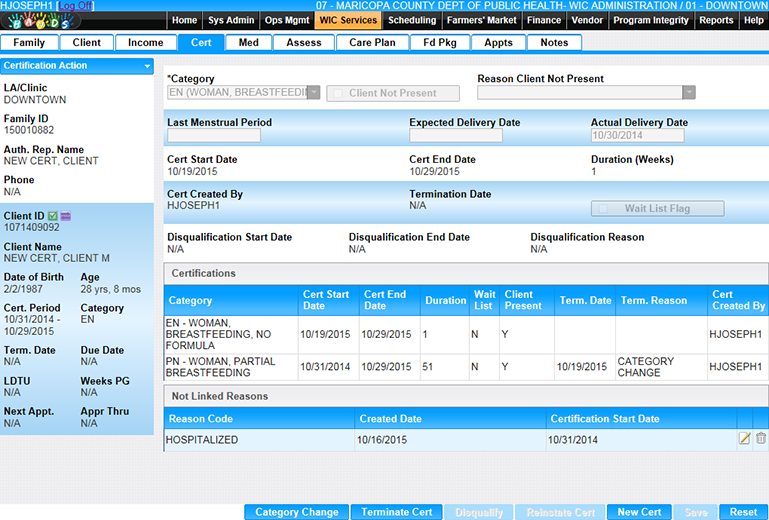Screen dimensions: 769x520
Task: Click the Log Off link
Action: coord(77,5)
